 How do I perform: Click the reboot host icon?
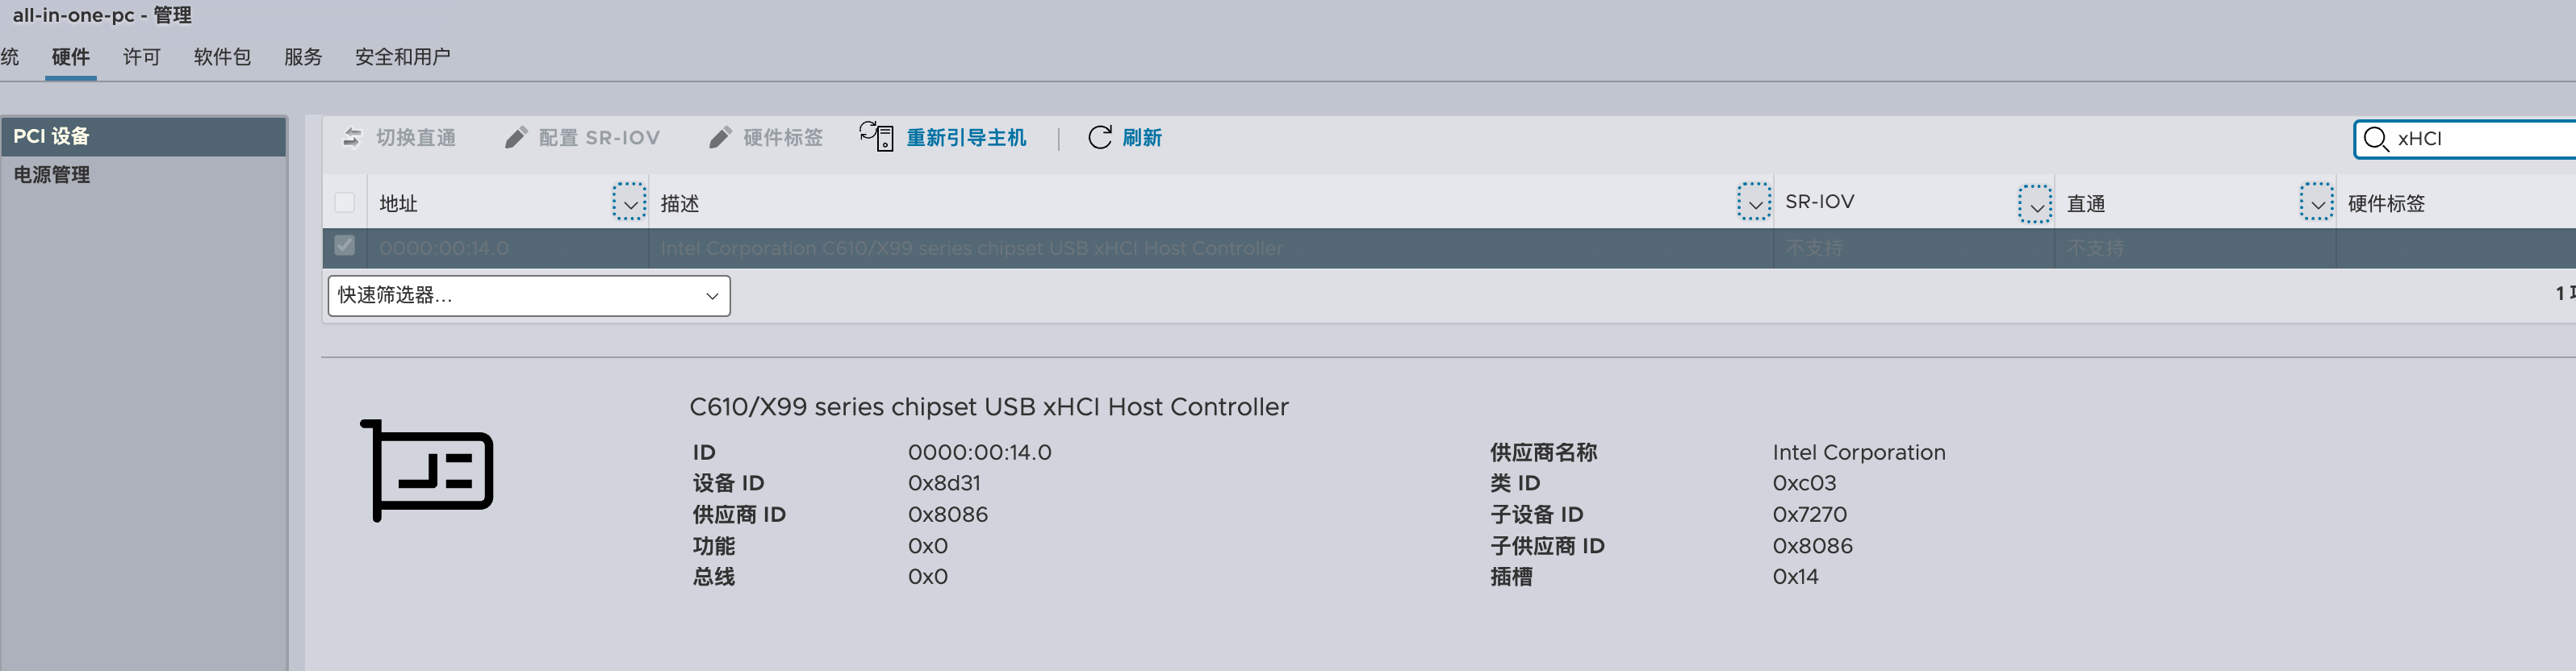[x=877, y=137]
